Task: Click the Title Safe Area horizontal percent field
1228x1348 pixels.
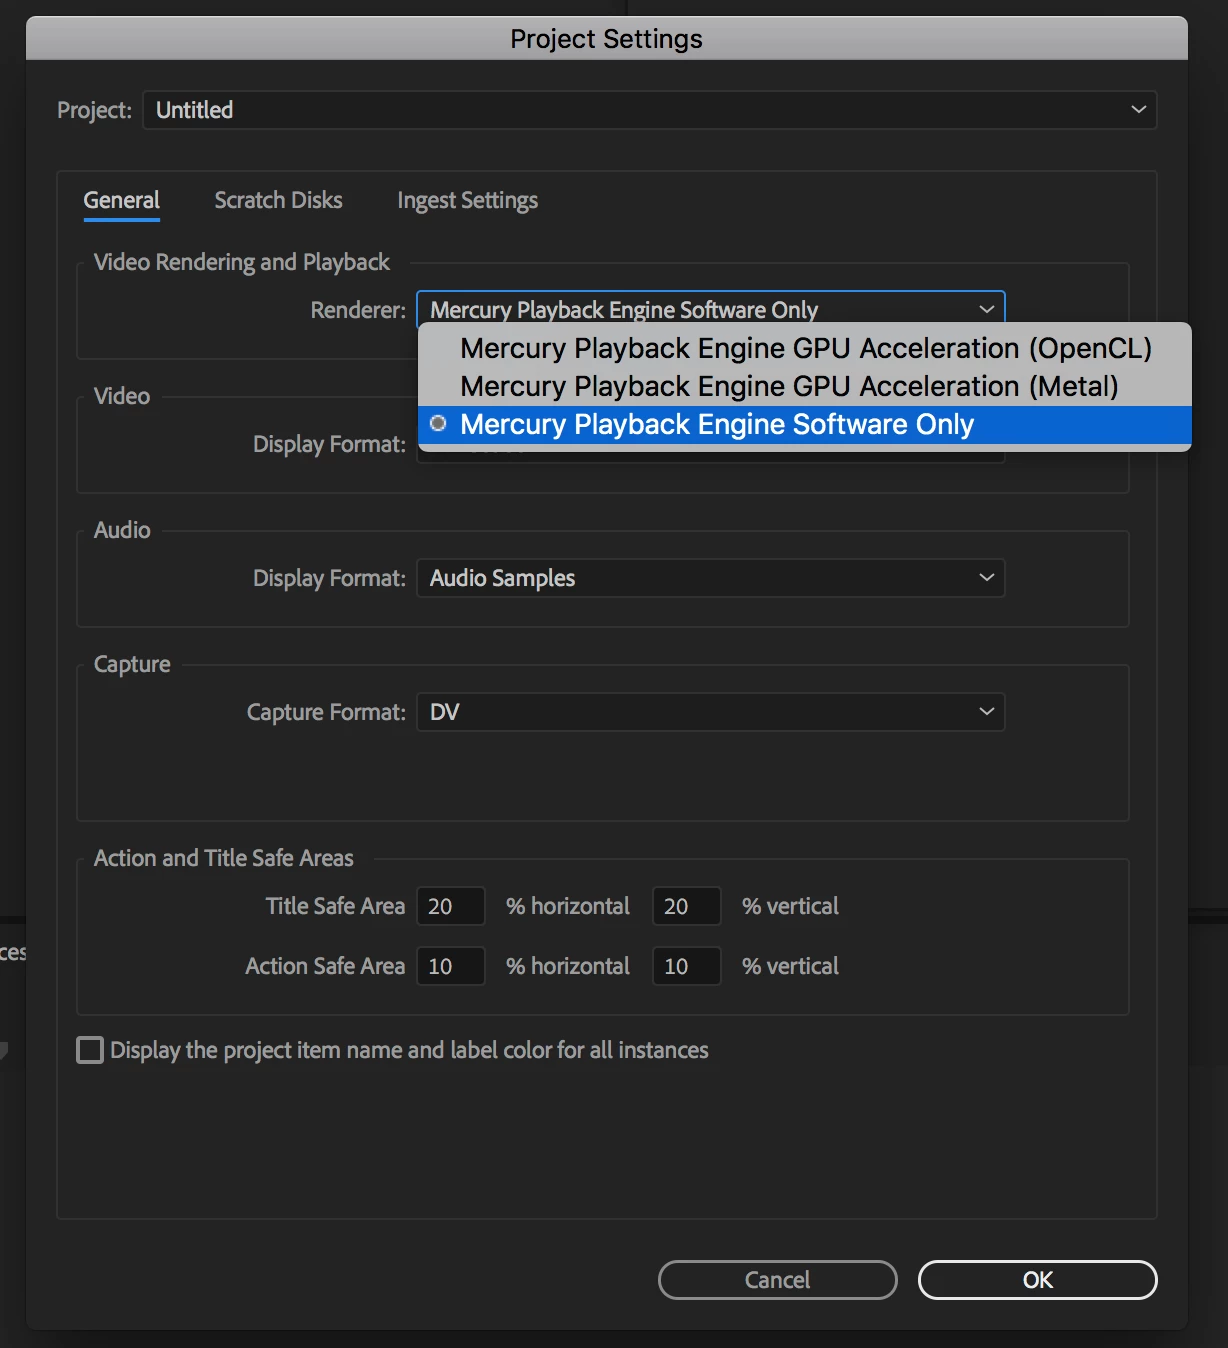Action: click(x=451, y=906)
